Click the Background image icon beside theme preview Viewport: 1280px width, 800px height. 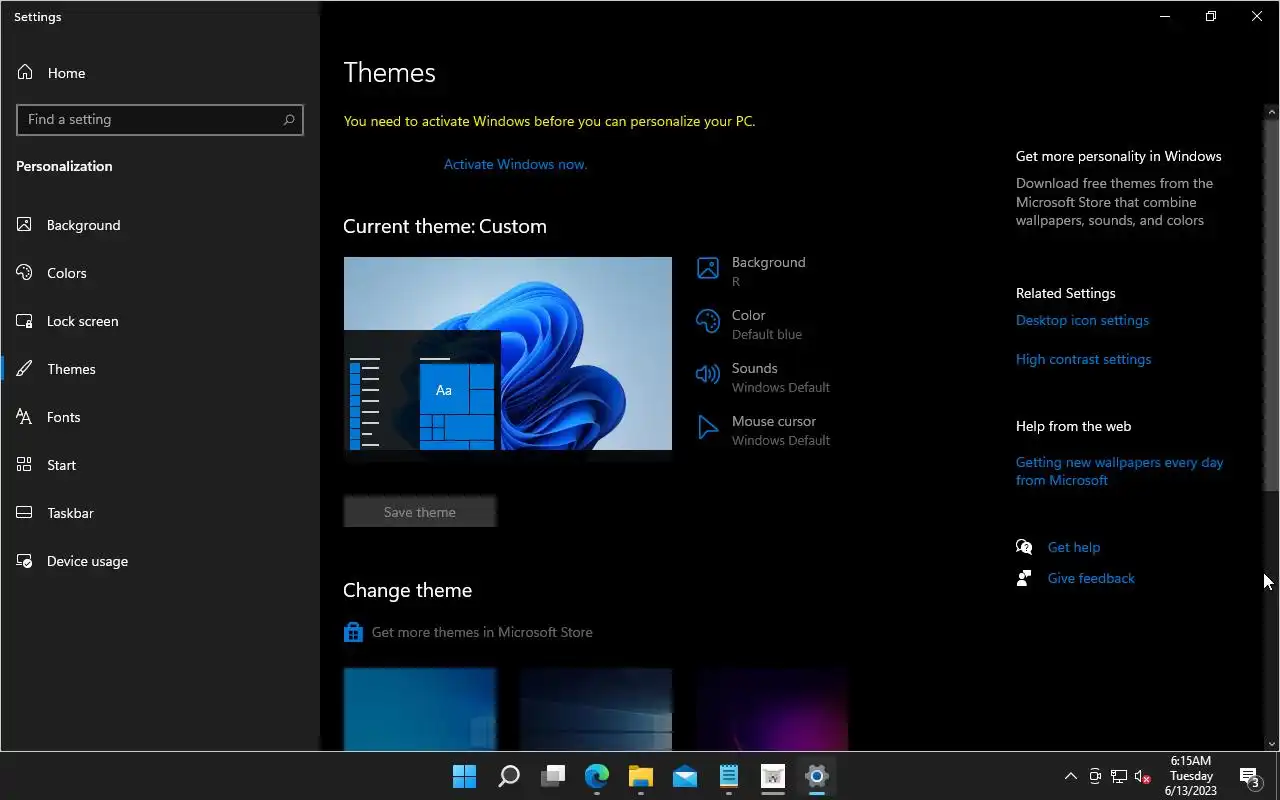pyautogui.click(x=708, y=268)
